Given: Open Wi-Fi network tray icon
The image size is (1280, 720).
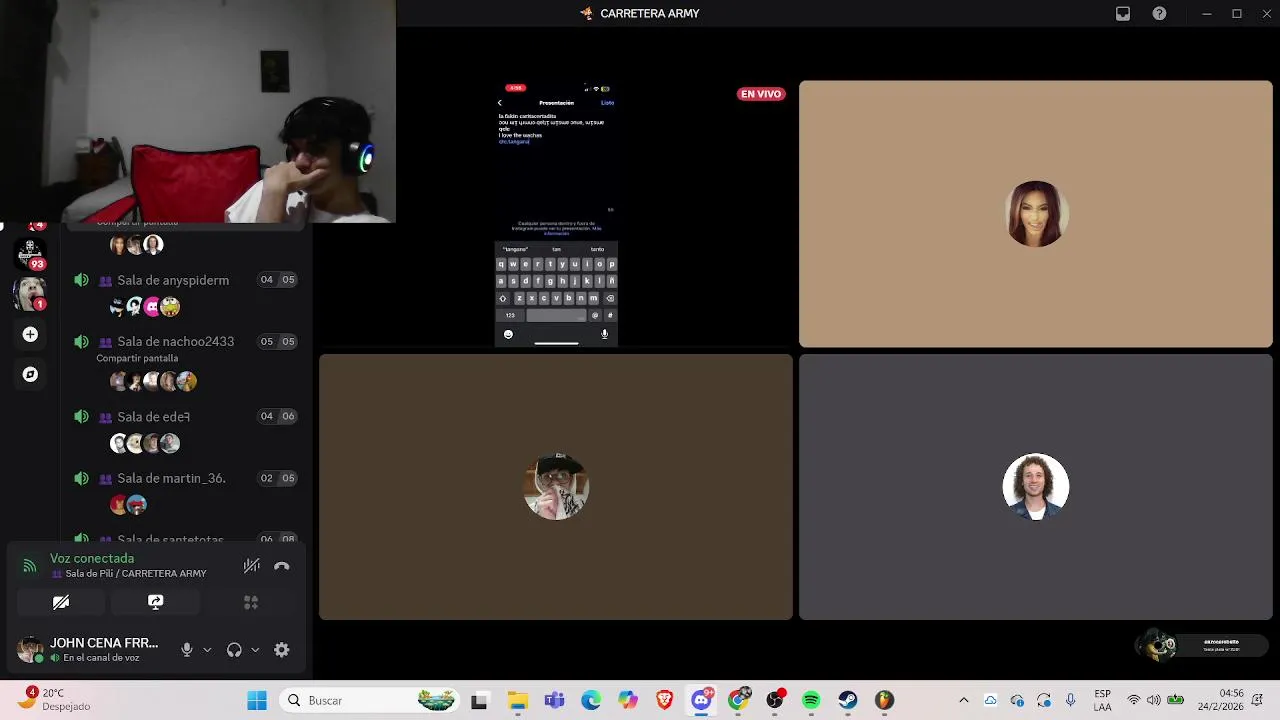Looking at the screenshot, I should [1133, 700].
